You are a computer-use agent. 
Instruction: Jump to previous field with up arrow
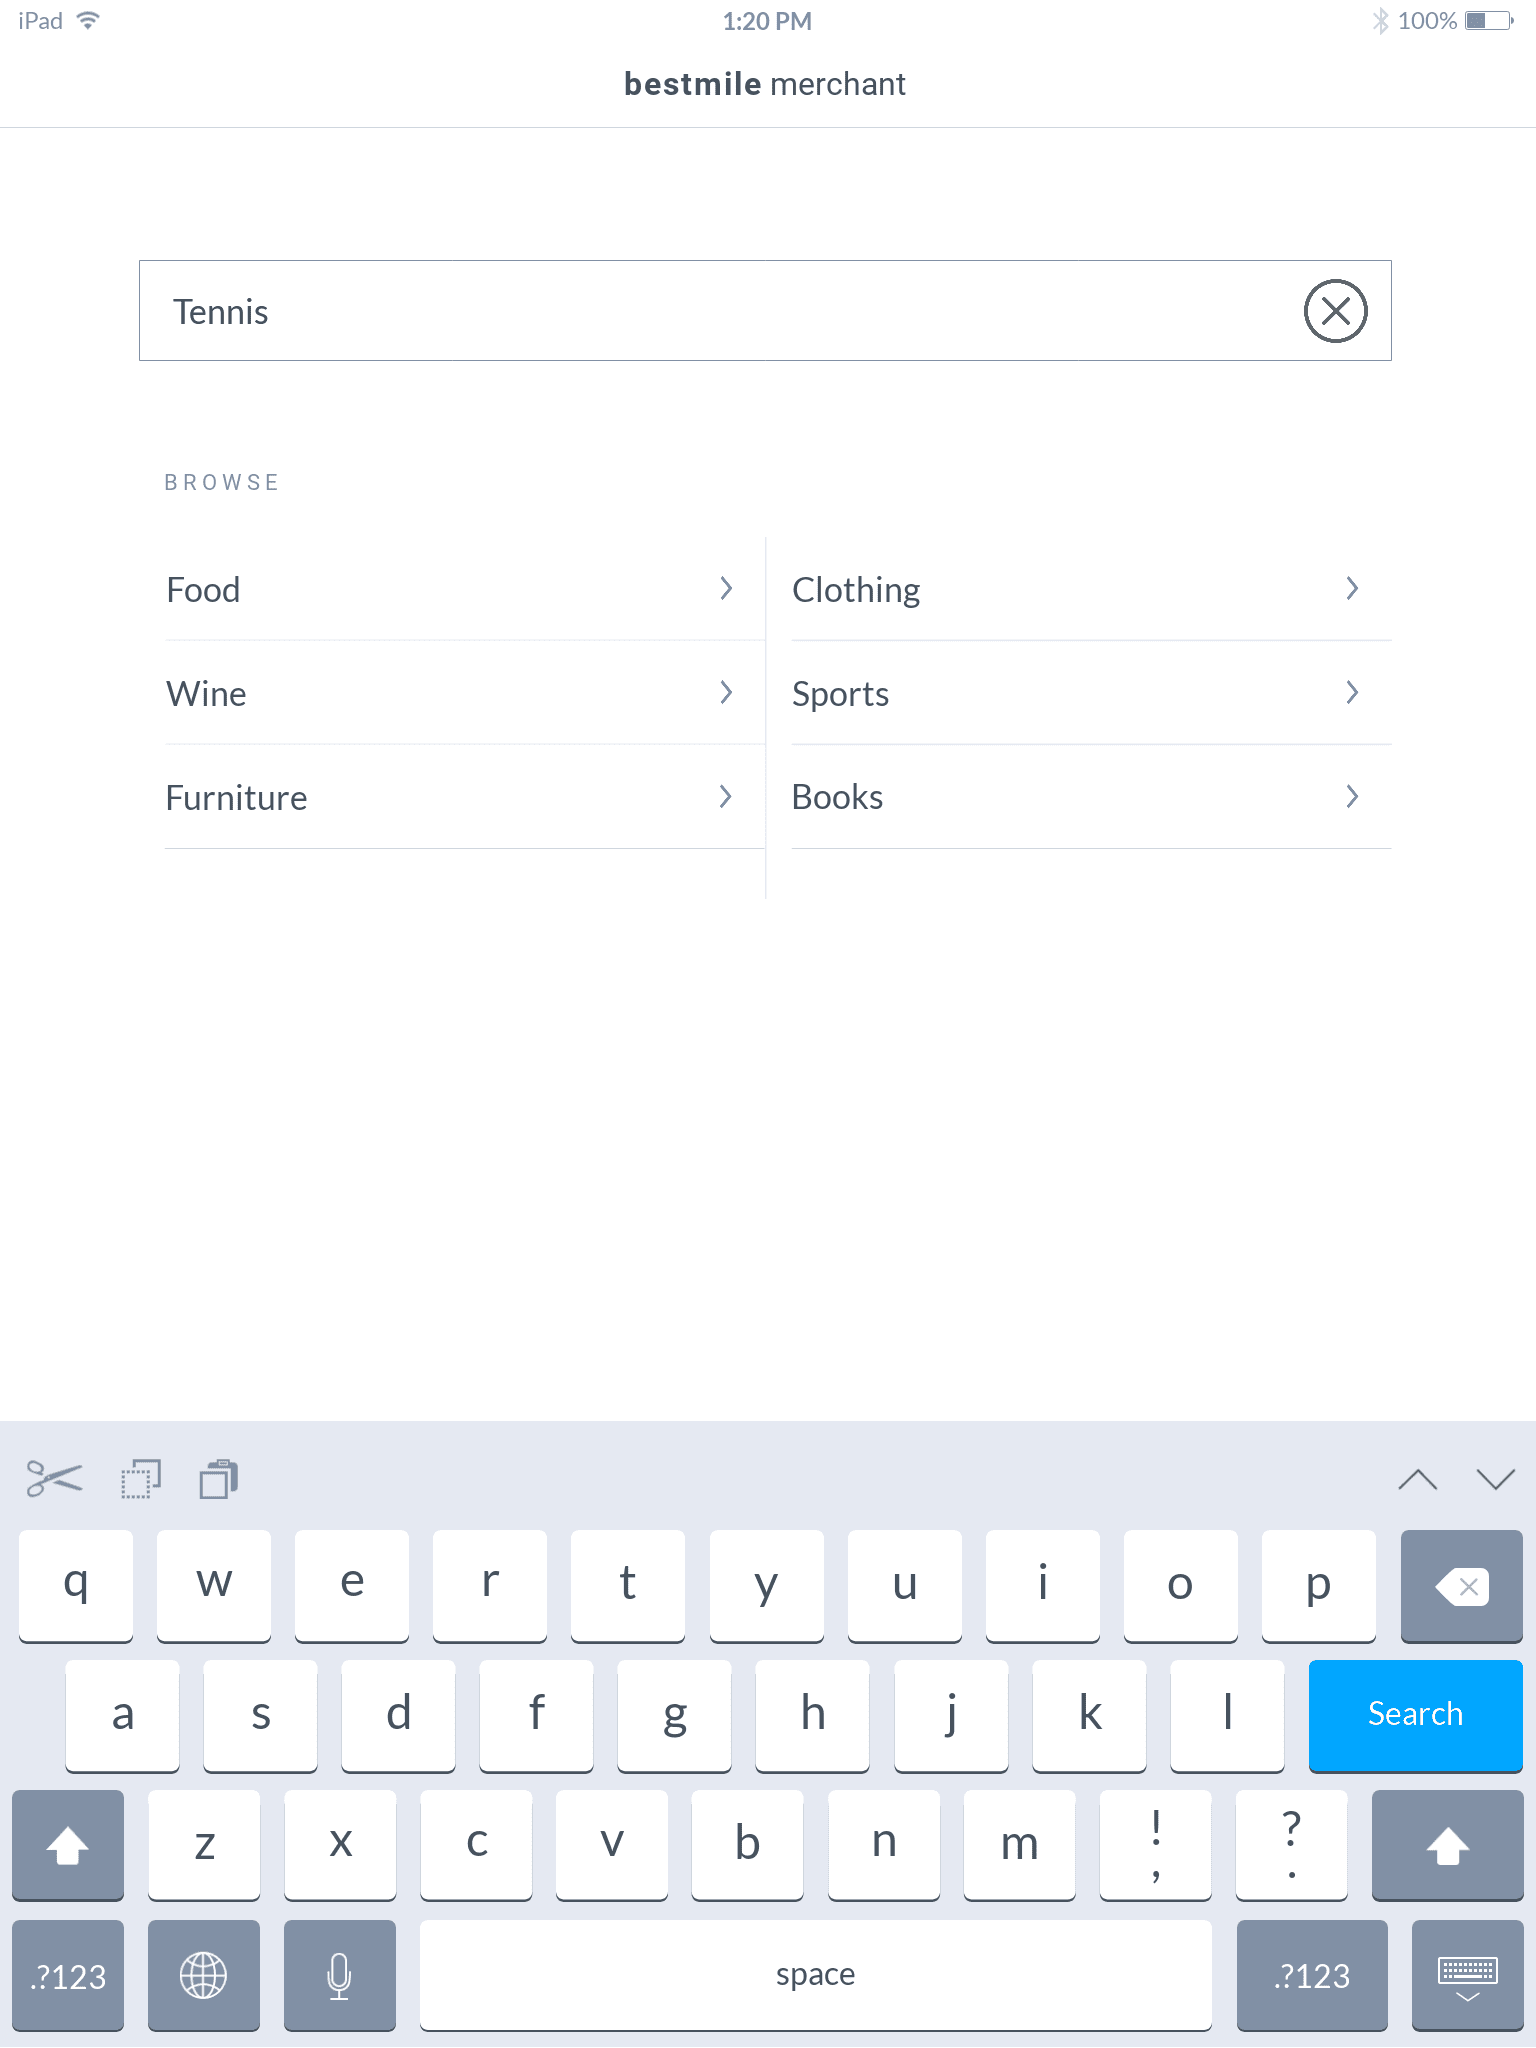1417,1479
